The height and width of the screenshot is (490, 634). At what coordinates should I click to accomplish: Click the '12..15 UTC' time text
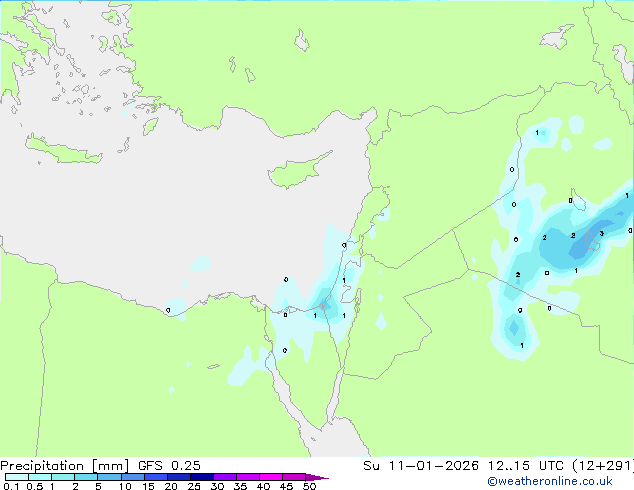tap(525, 466)
